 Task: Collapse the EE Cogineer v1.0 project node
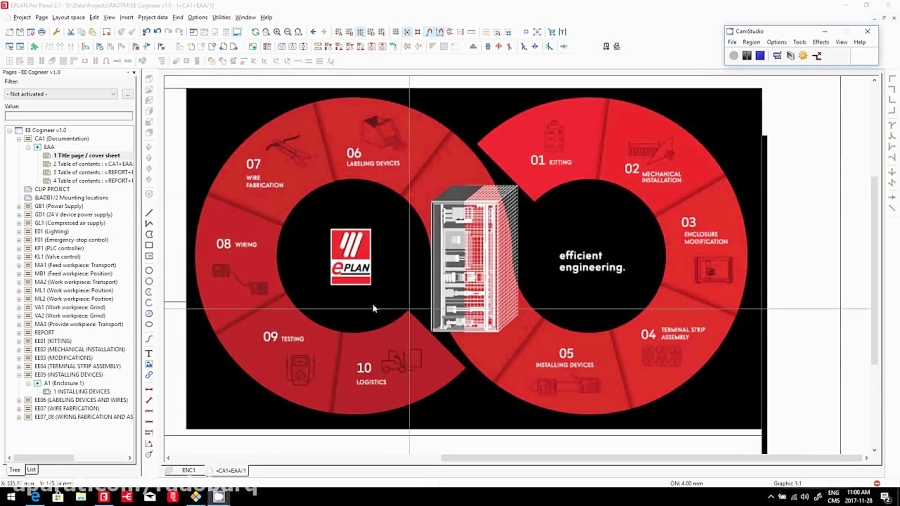pos(10,130)
